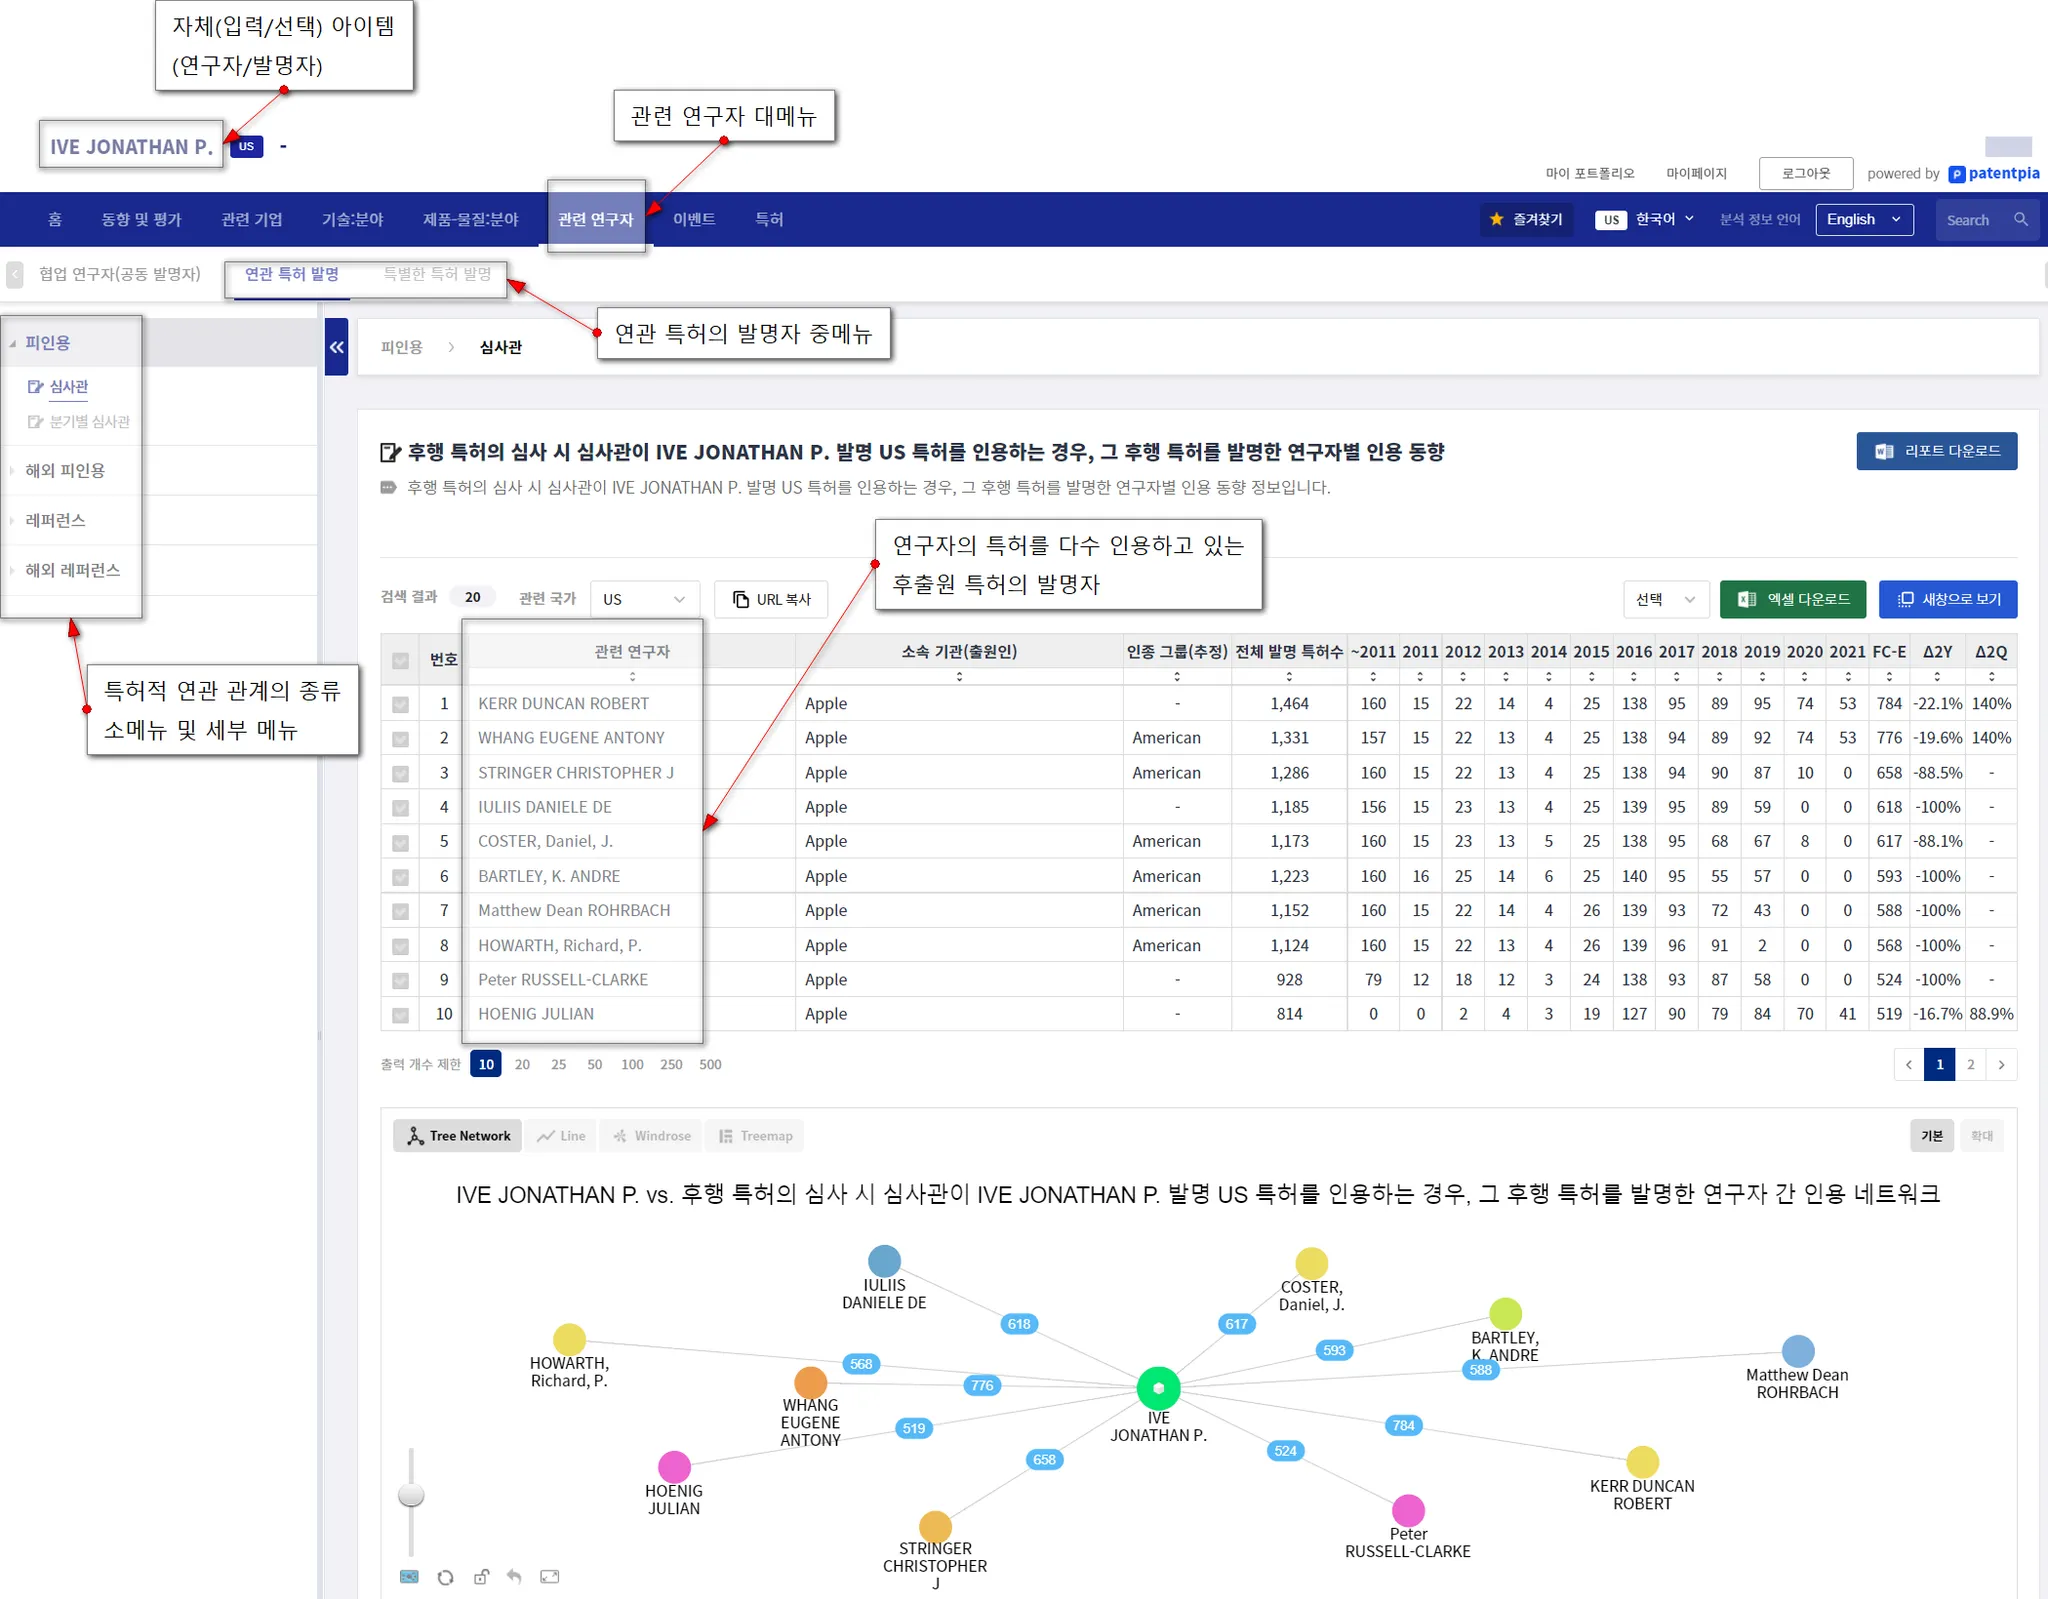Click the fullscreen expand icon under the graph
The image size is (2048, 1599).
pyautogui.click(x=549, y=1577)
